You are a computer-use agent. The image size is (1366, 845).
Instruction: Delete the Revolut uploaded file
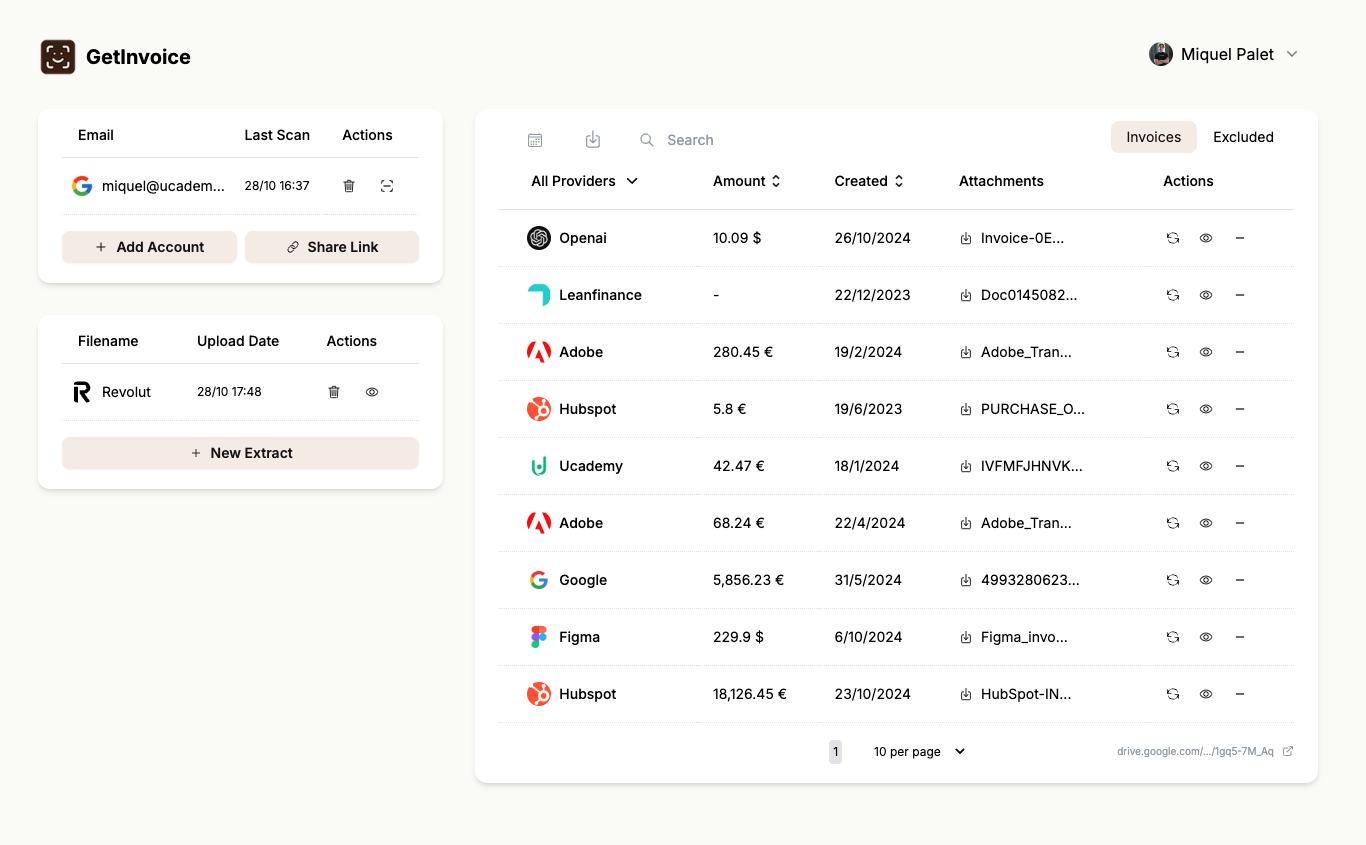334,391
